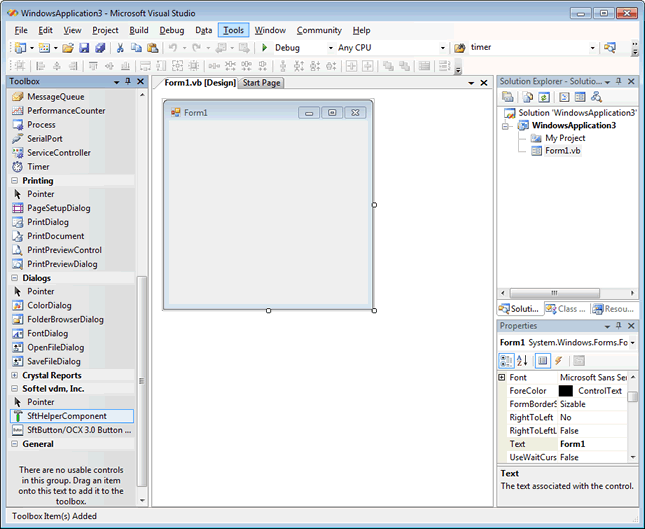Screen dimensions: 645x529
Task: Toggle auto-hide pin on Toolbox panel
Action: coord(128,82)
